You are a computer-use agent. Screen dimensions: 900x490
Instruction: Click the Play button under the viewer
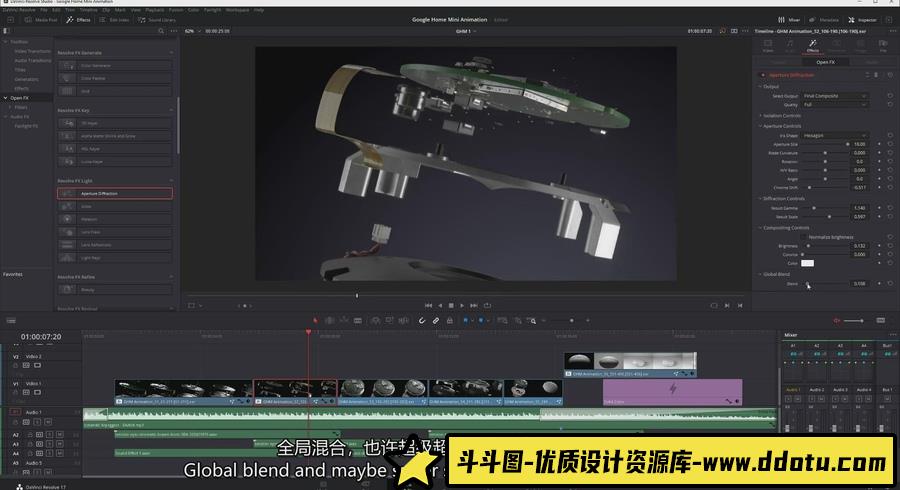(x=462, y=305)
